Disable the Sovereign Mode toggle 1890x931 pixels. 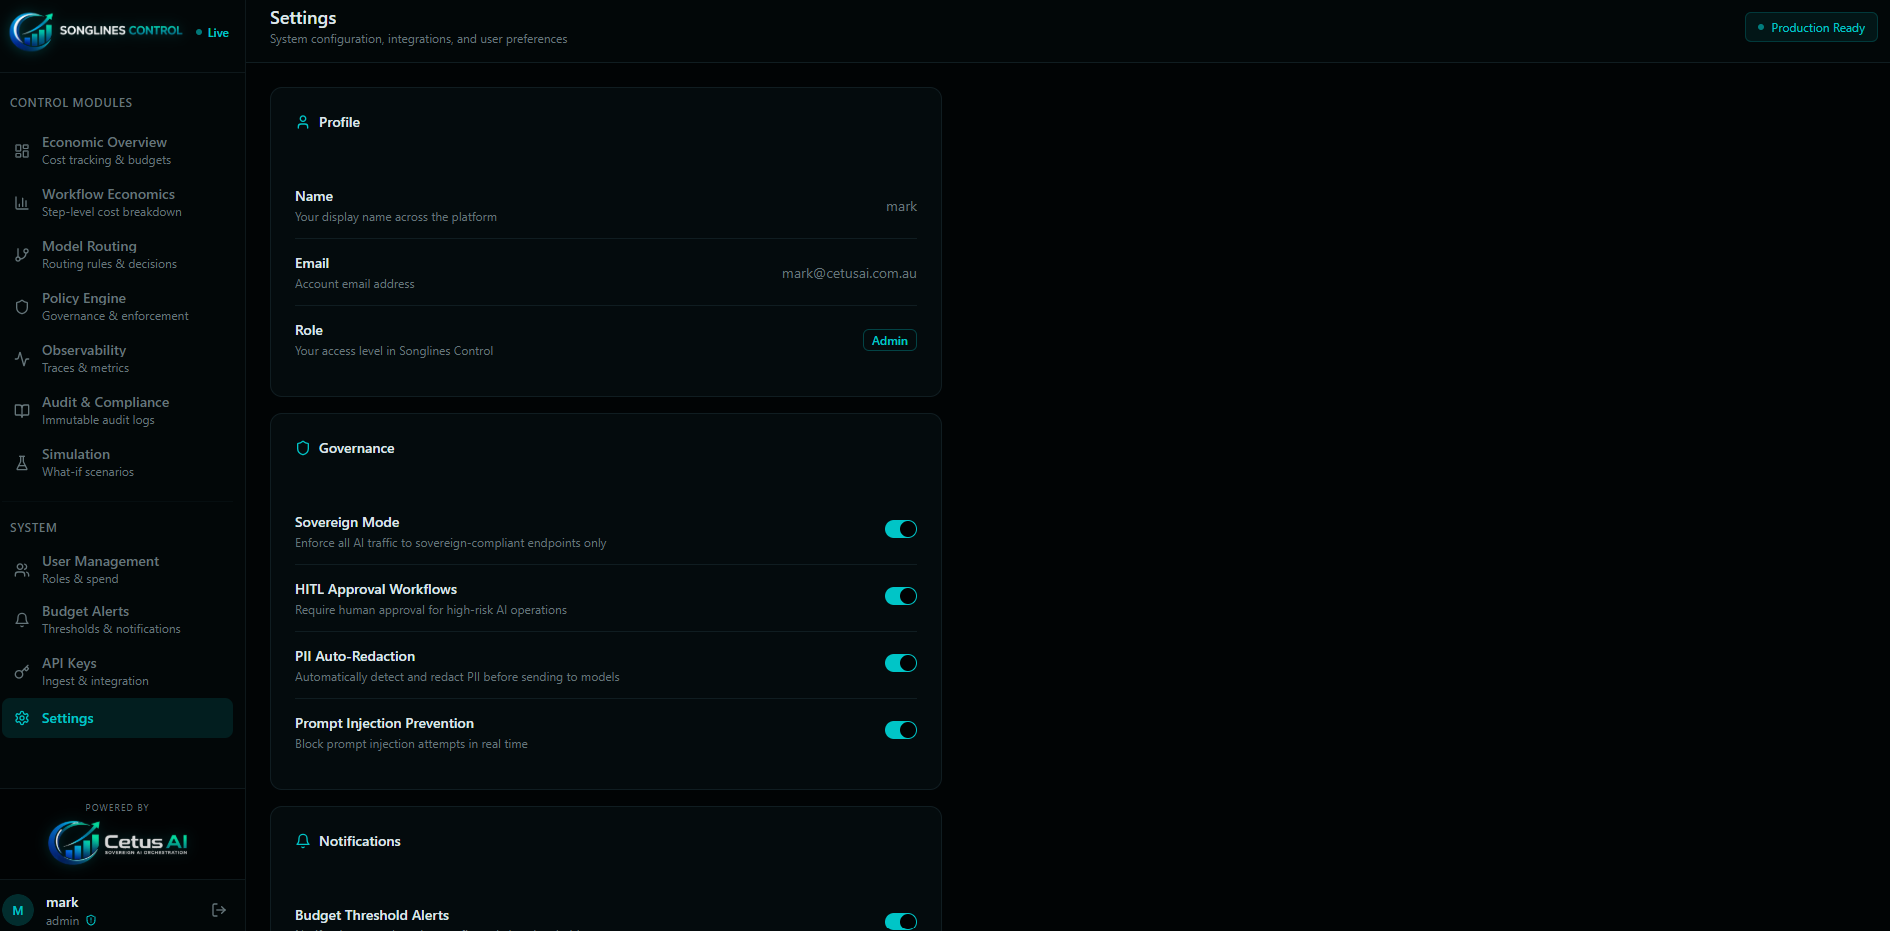pos(900,529)
